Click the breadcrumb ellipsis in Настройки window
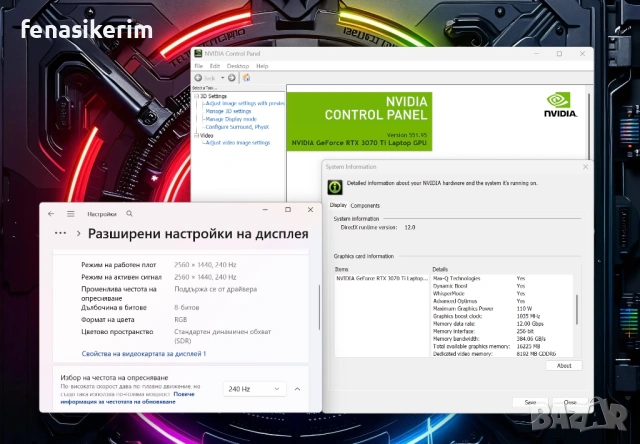 point(60,233)
